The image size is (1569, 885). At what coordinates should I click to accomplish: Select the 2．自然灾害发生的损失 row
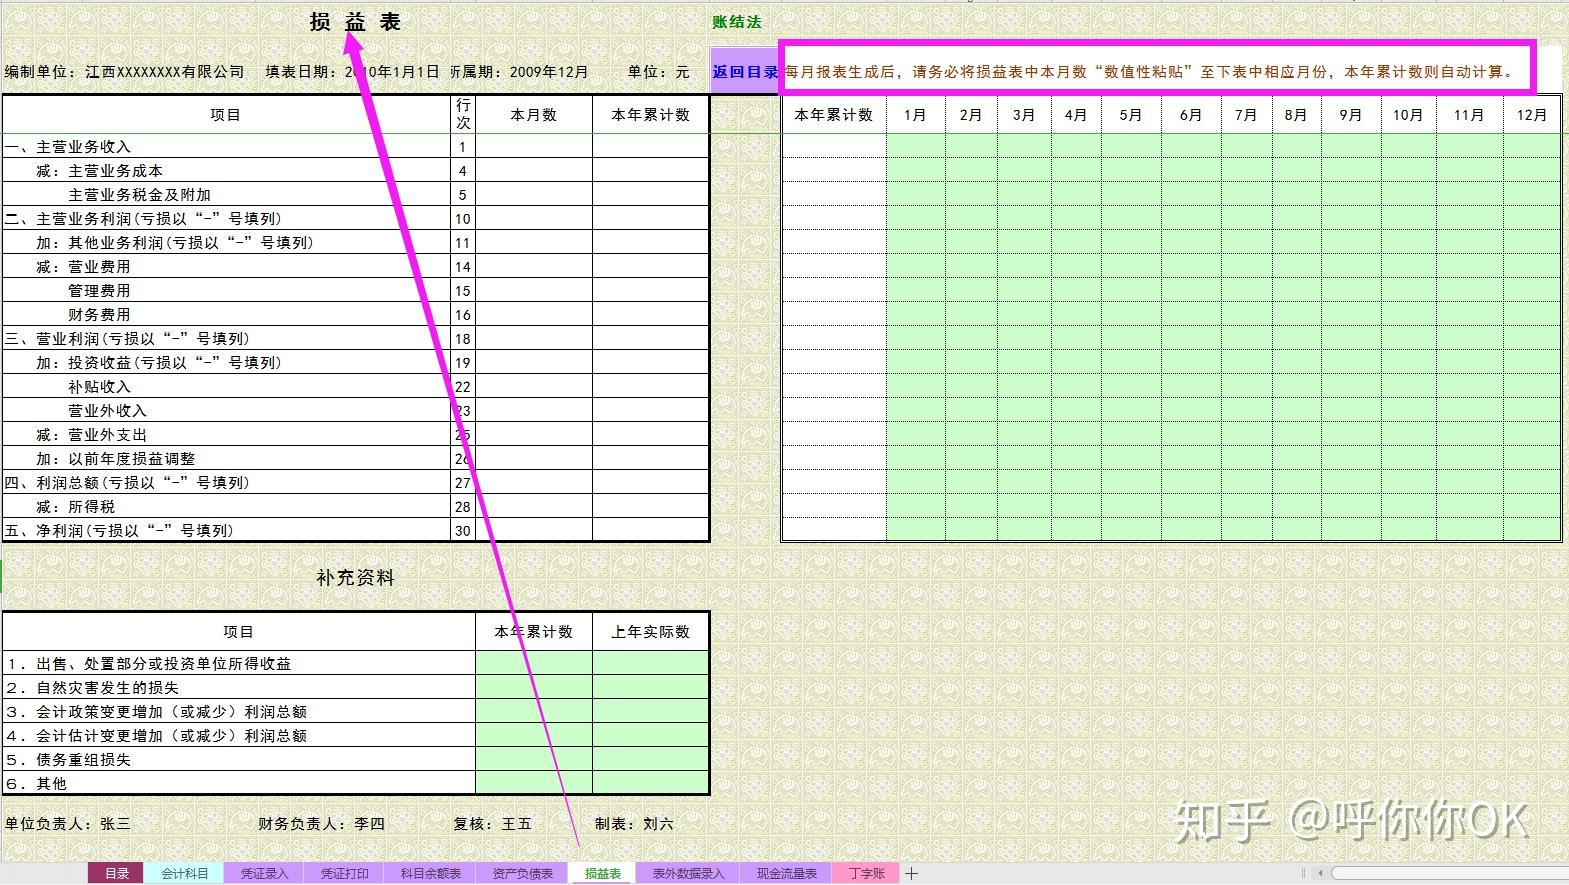pos(238,688)
